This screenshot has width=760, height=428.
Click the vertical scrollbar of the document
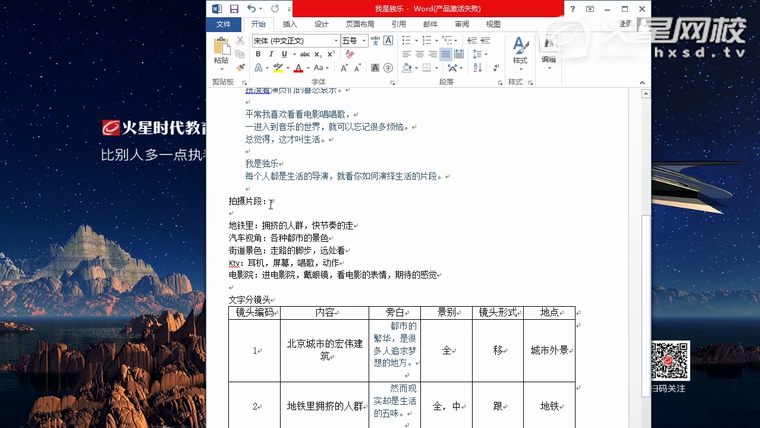[646, 250]
